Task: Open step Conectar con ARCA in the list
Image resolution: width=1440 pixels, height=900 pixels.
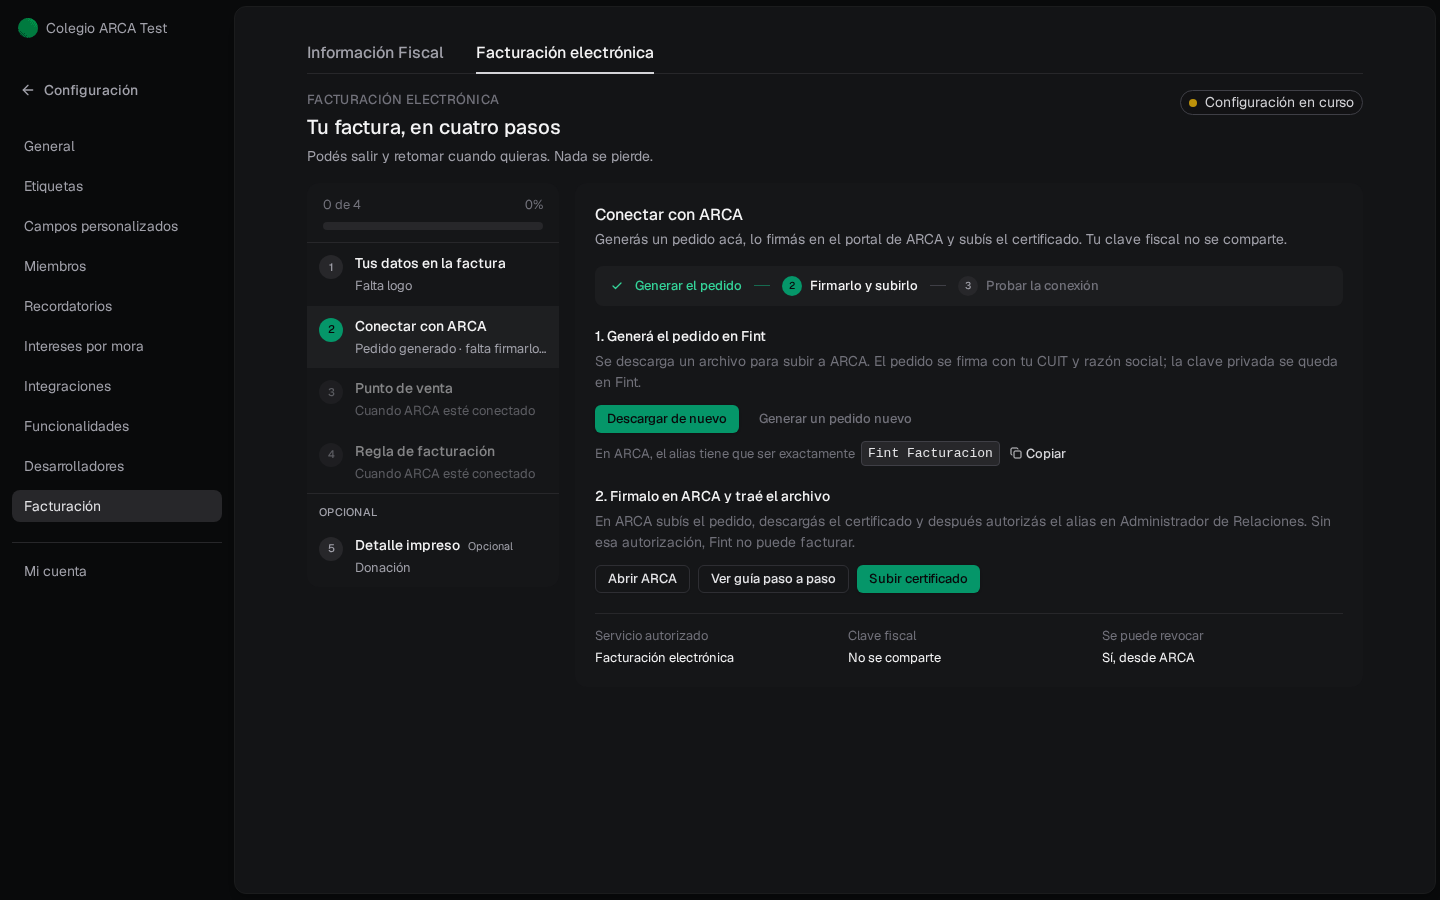Action: tap(433, 337)
